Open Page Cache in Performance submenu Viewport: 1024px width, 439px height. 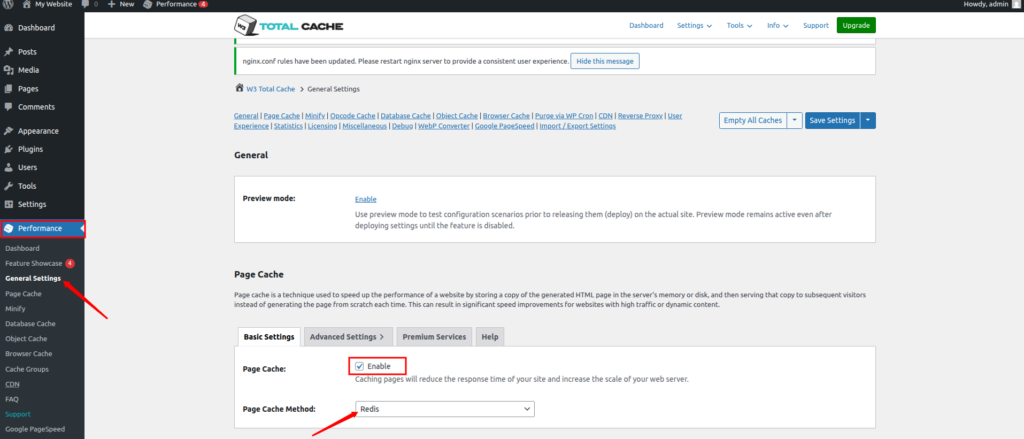pyautogui.click(x=24, y=293)
